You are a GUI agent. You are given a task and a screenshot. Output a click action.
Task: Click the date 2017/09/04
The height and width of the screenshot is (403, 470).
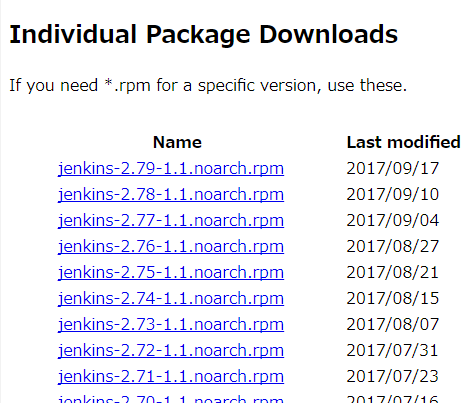tap(393, 220)
